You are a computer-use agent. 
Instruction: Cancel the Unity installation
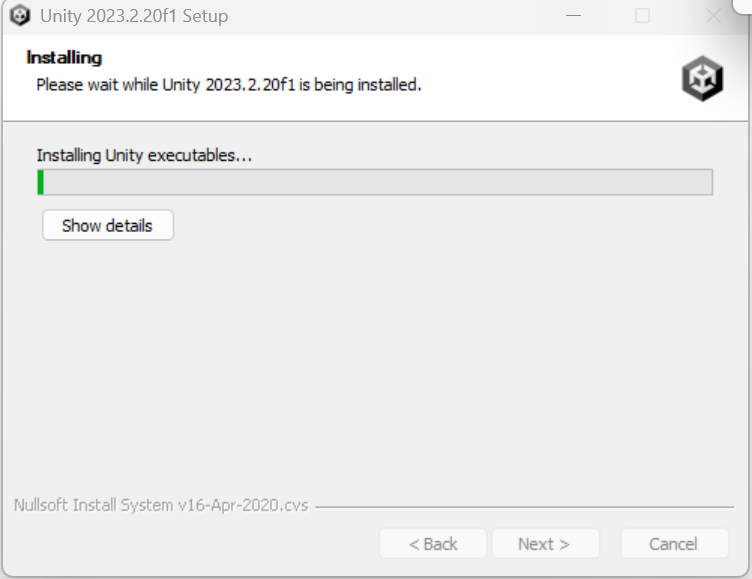tap(674, 544)
